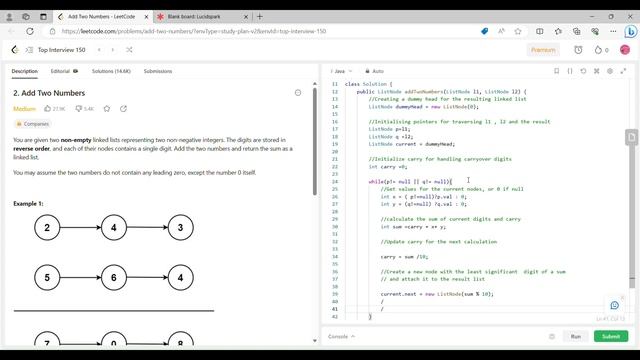Click browser profile icon in title bar
The width and height of the screenshot is (640, 360).
point(9,17)
